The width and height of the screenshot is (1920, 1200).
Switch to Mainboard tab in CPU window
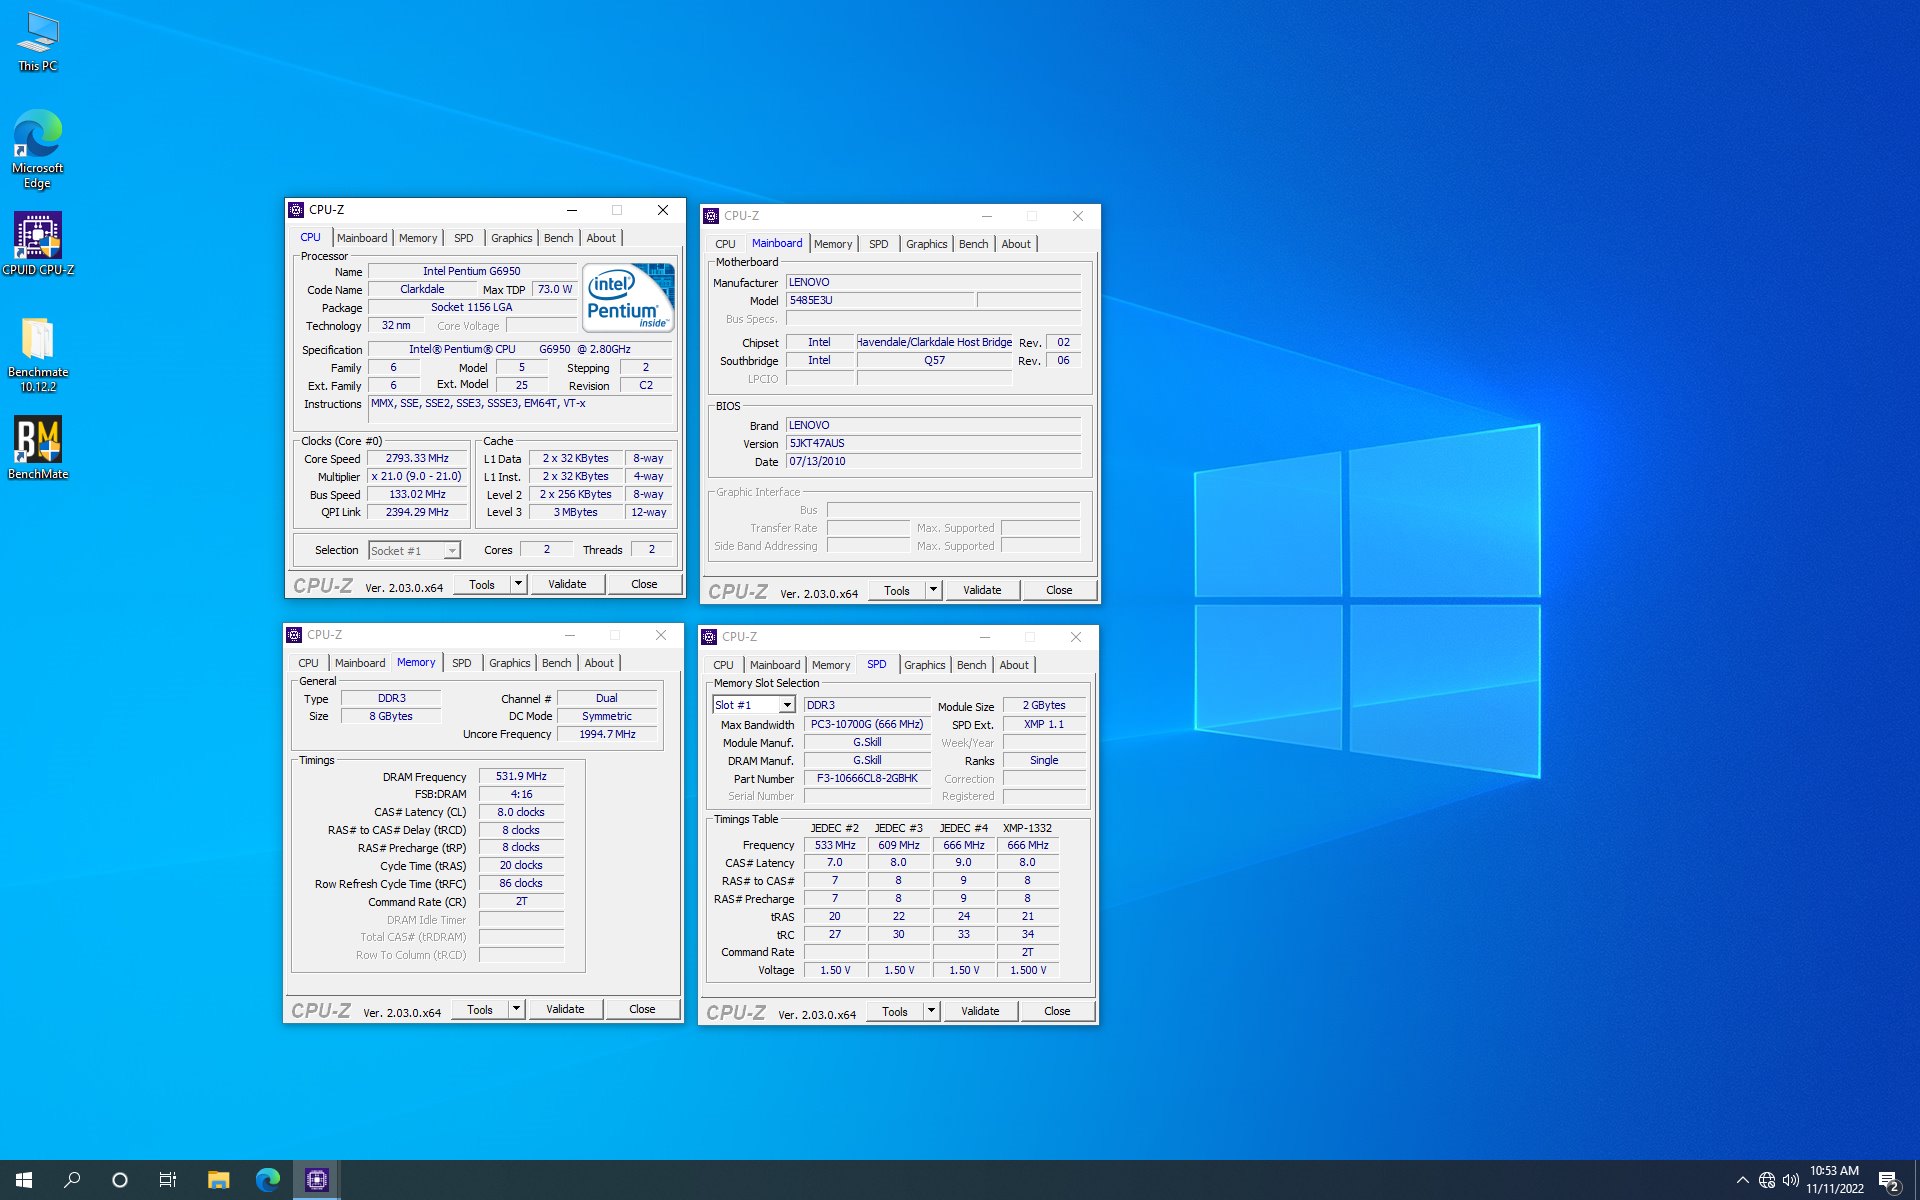click(362, 238)
